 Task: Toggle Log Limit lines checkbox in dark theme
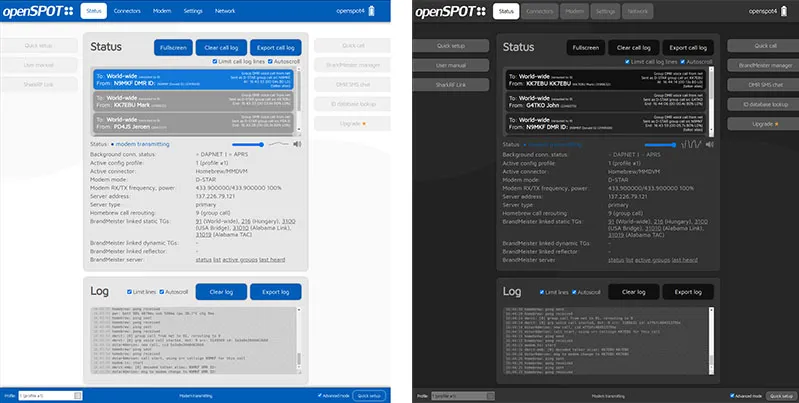pos(542,292)
